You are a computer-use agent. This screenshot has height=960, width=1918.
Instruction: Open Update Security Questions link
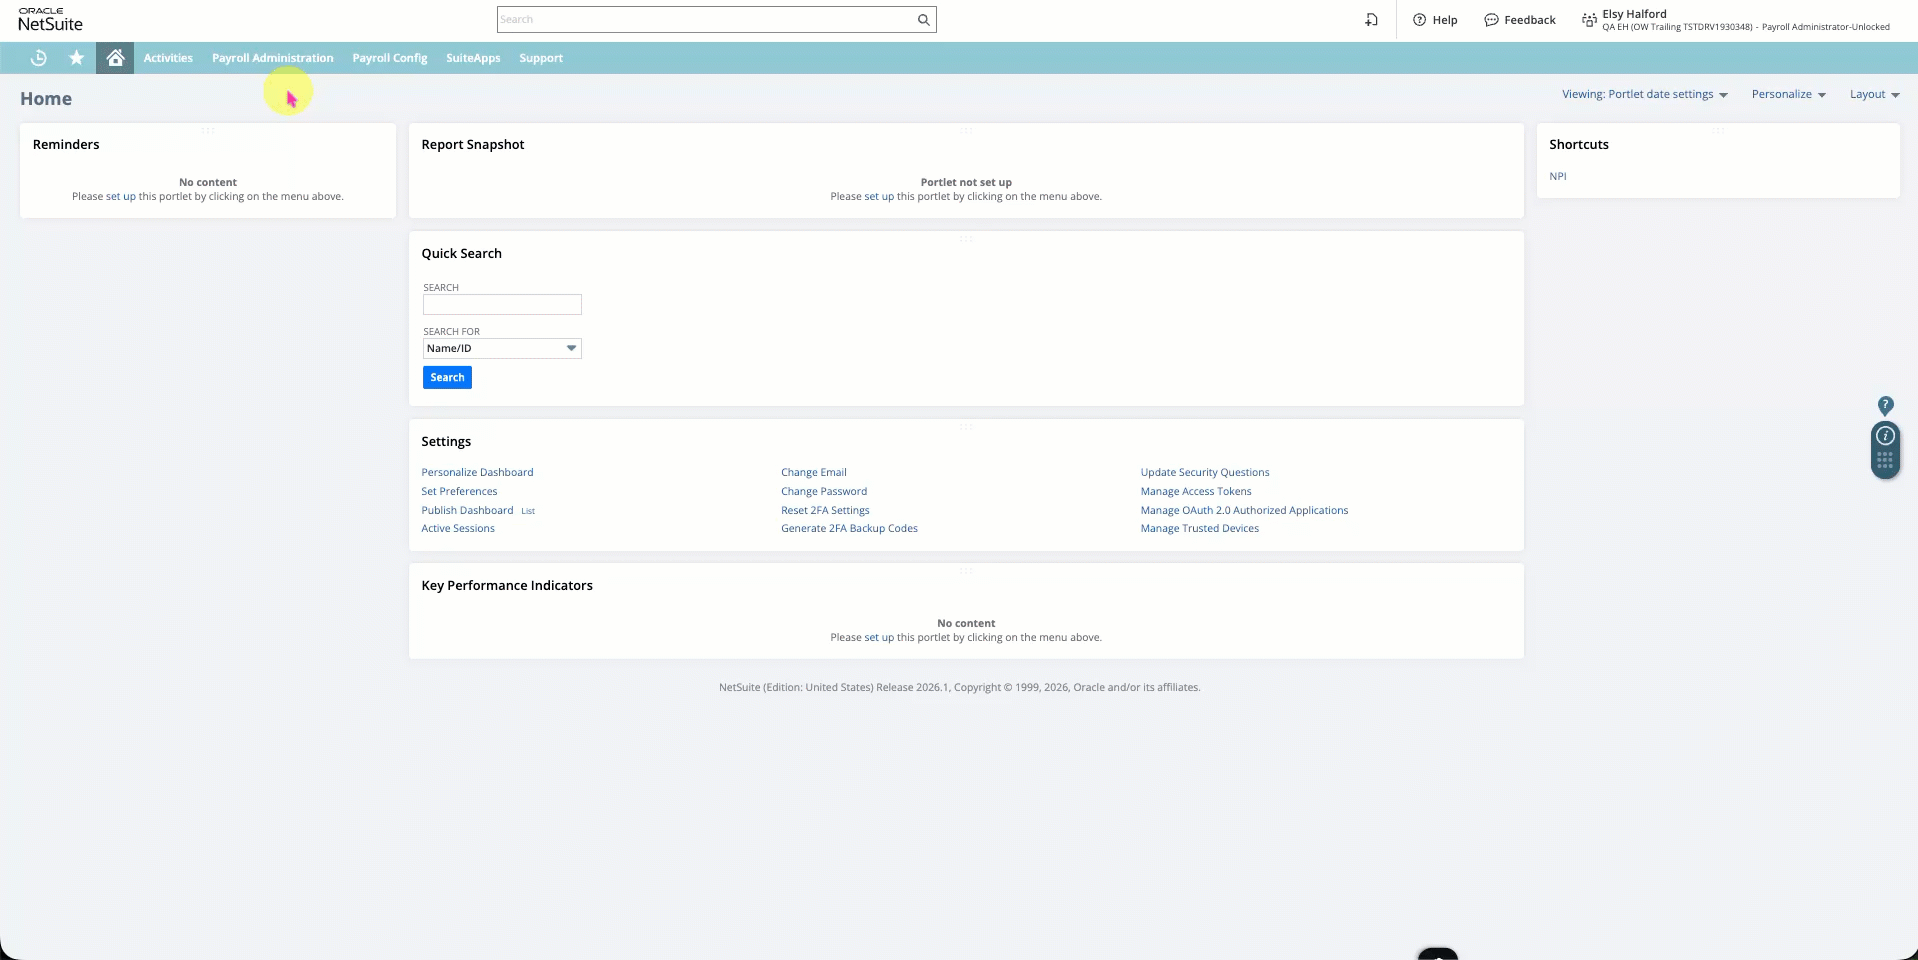point(1205,472)
